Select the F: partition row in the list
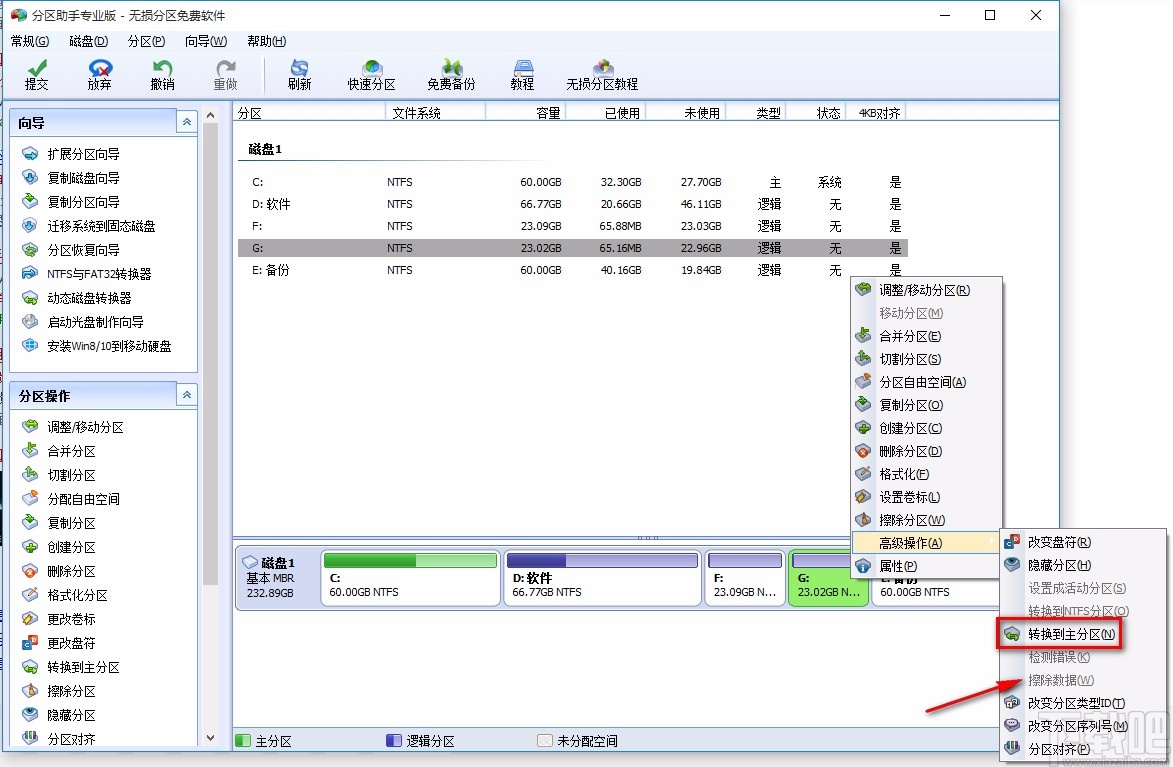This screenshot has width=1173, height=767. pyautogui.click(x=572, y=226)
